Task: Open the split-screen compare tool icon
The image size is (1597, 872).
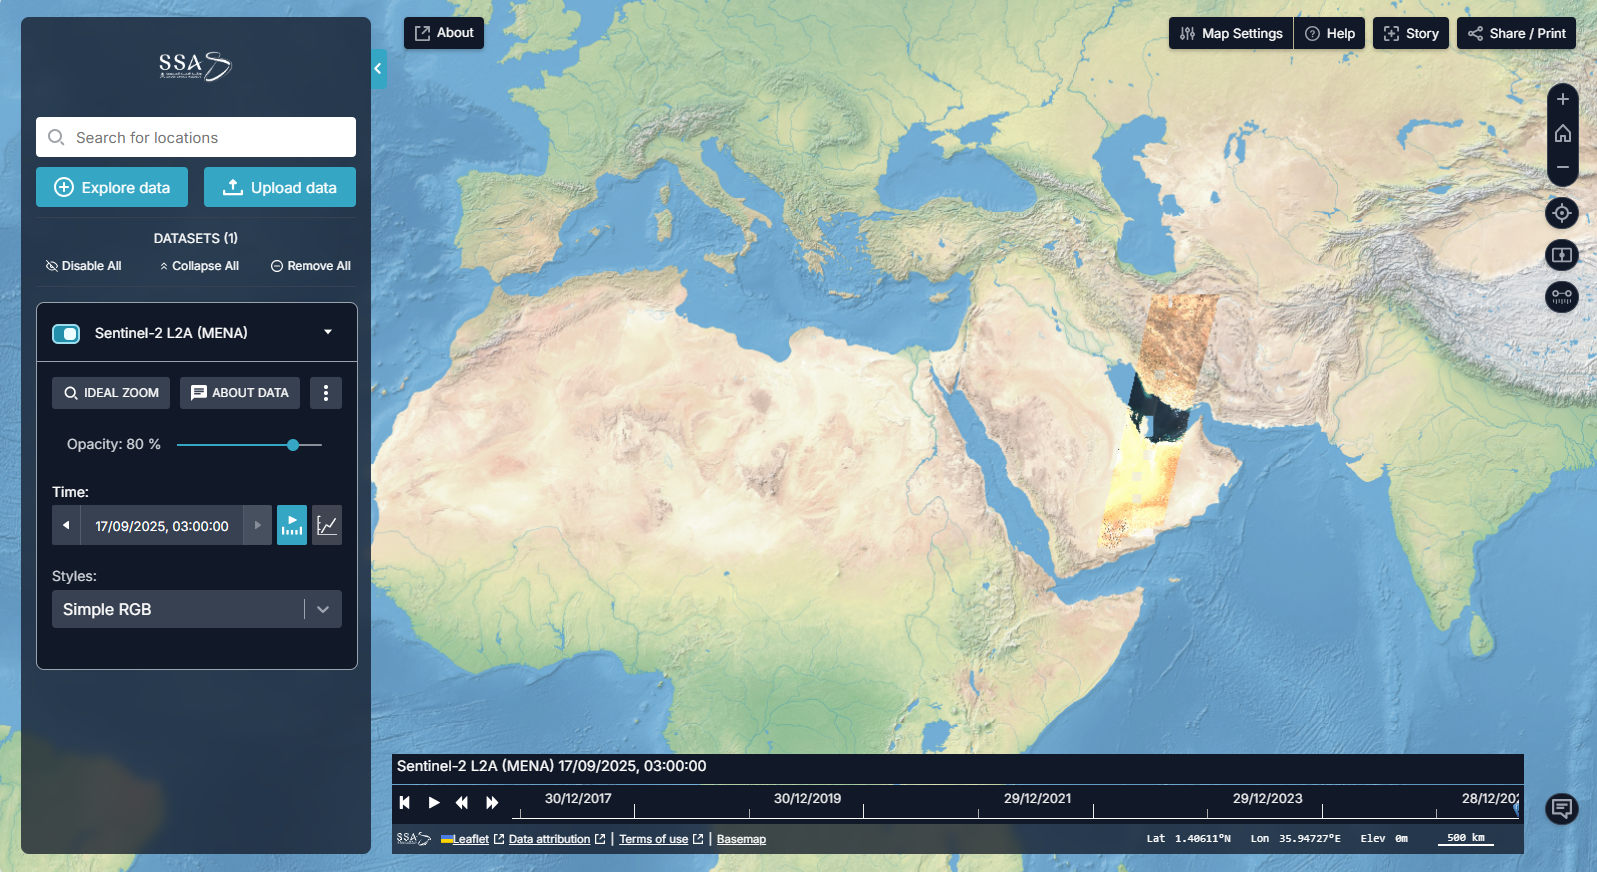Action: 1562,255
